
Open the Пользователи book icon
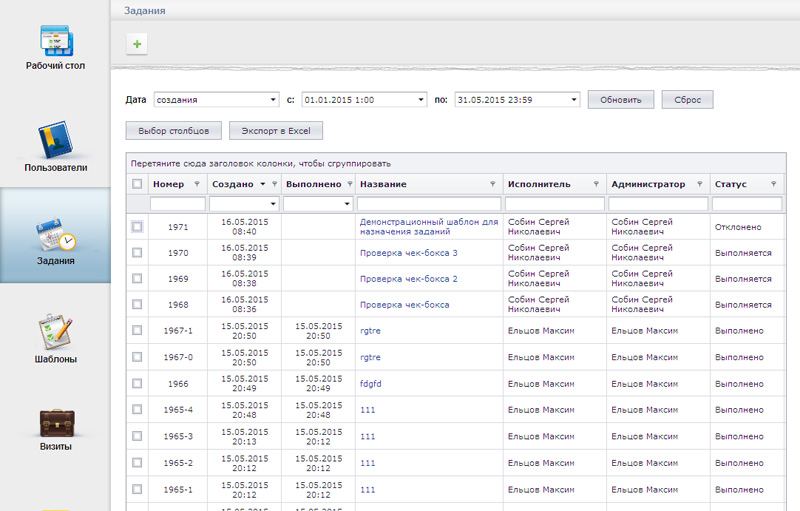[55, 139]
